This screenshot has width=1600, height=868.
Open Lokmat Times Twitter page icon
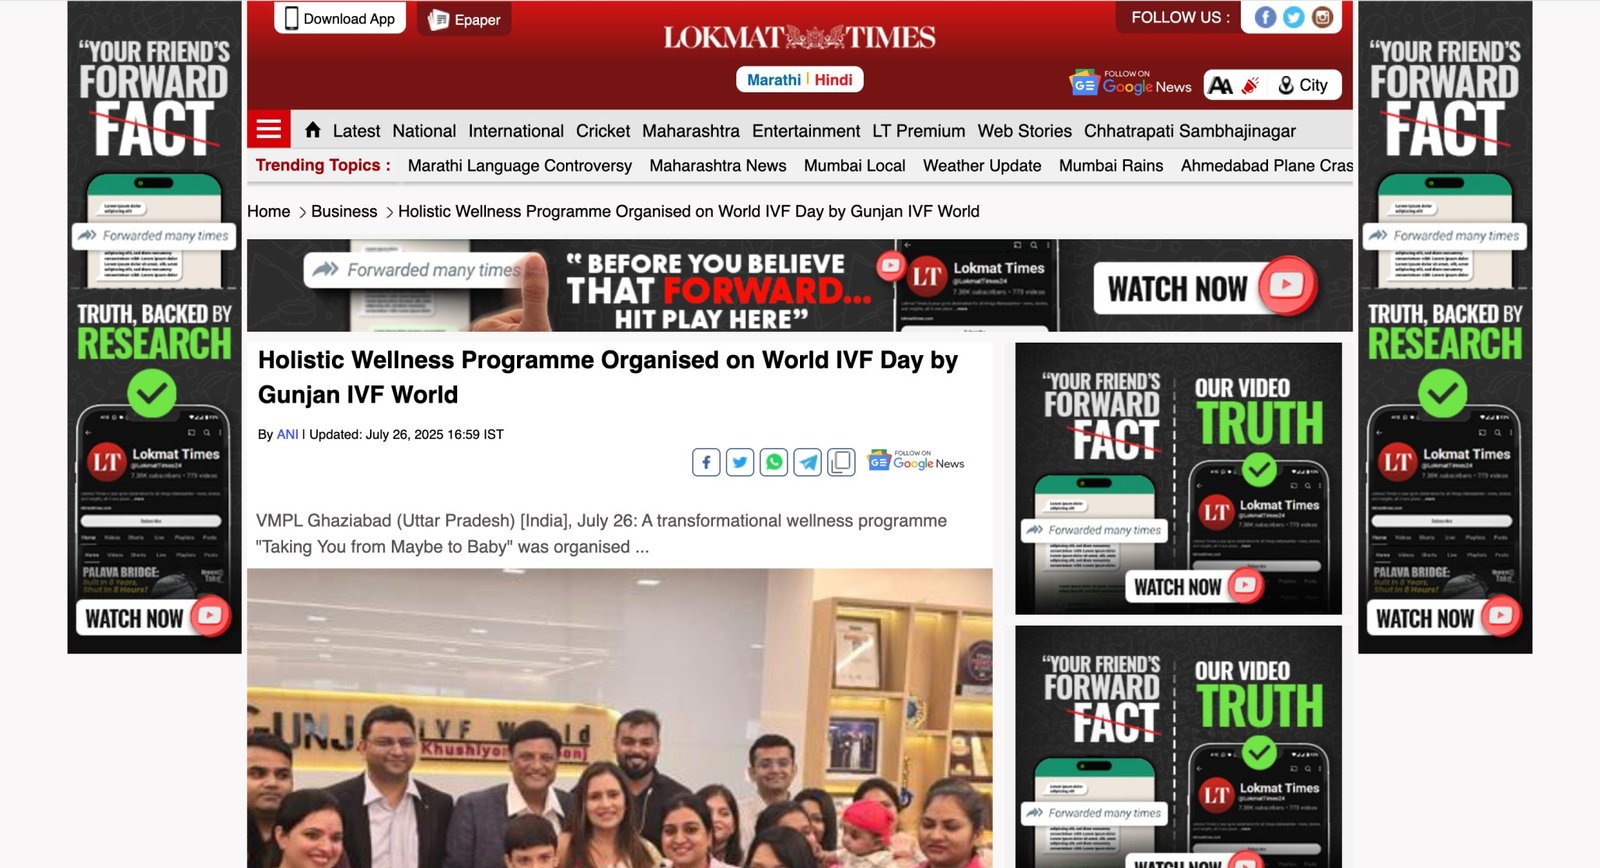point(1294,17)
